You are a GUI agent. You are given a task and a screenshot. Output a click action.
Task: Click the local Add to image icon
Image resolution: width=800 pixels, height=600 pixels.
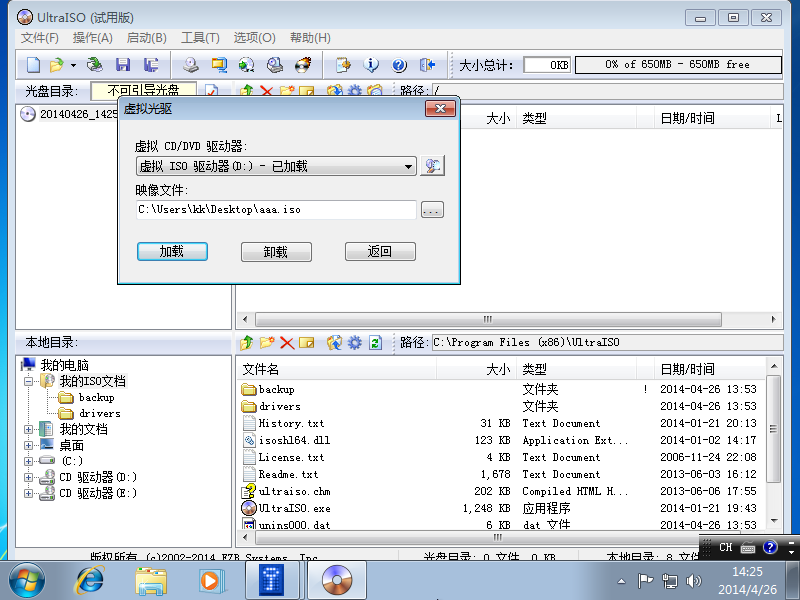pos(335,342)
